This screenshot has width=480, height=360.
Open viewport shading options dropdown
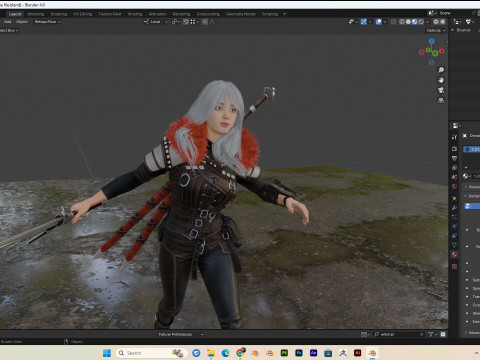pyautogui.click(x=427, y=22)
